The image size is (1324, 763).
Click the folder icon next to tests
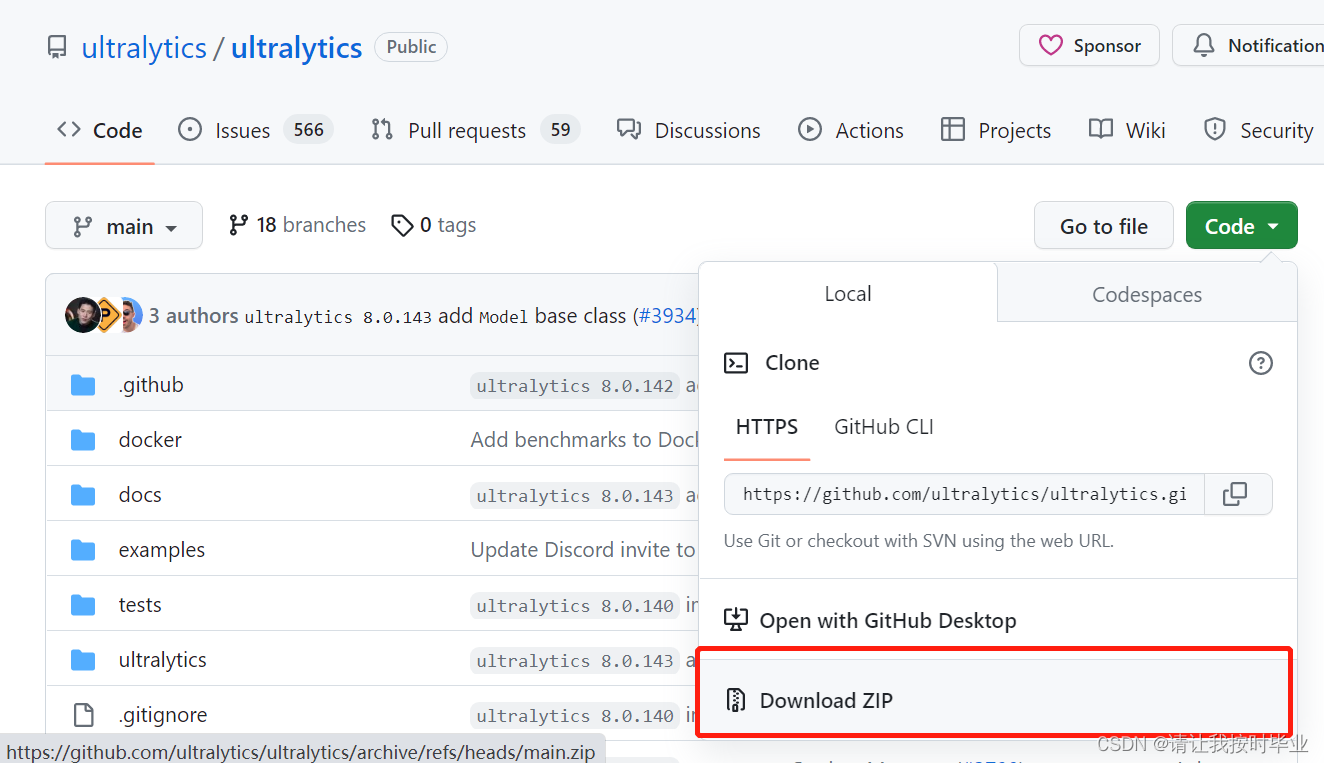pyautogui.click(x=83, y=605)
